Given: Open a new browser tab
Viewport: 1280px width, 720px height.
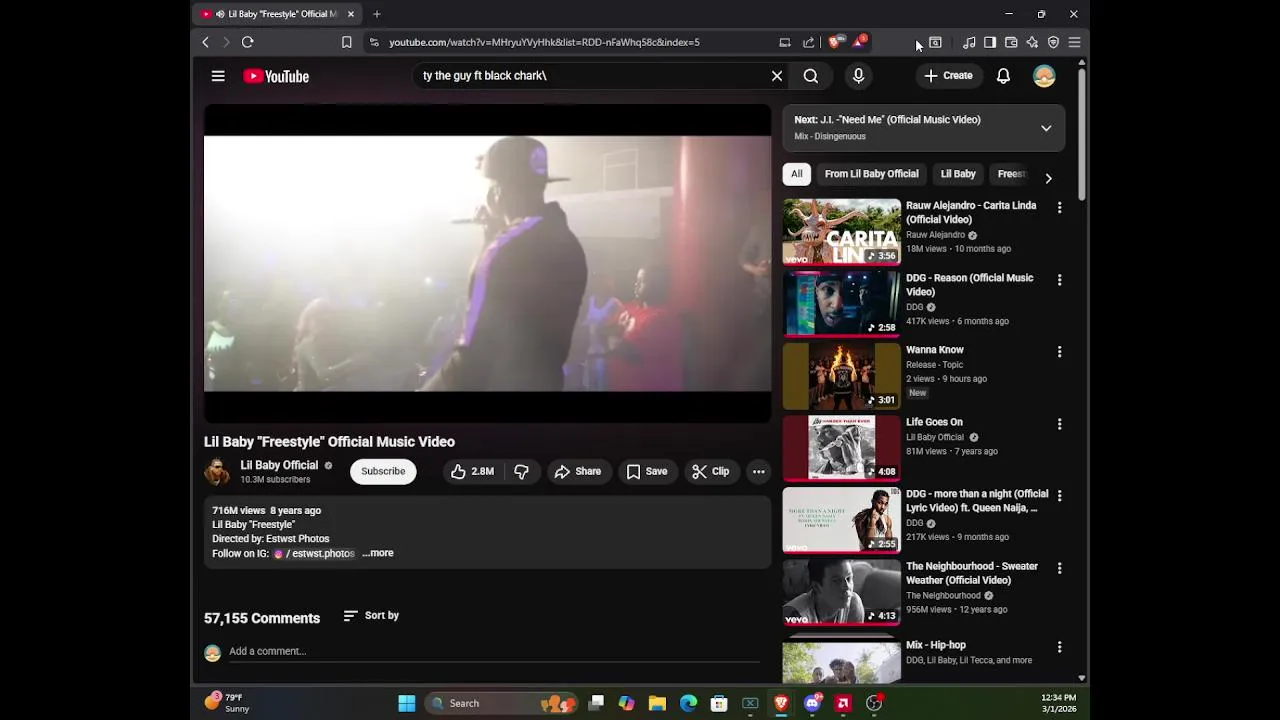Looking at the screenshot, I should (x=377, y=14).
